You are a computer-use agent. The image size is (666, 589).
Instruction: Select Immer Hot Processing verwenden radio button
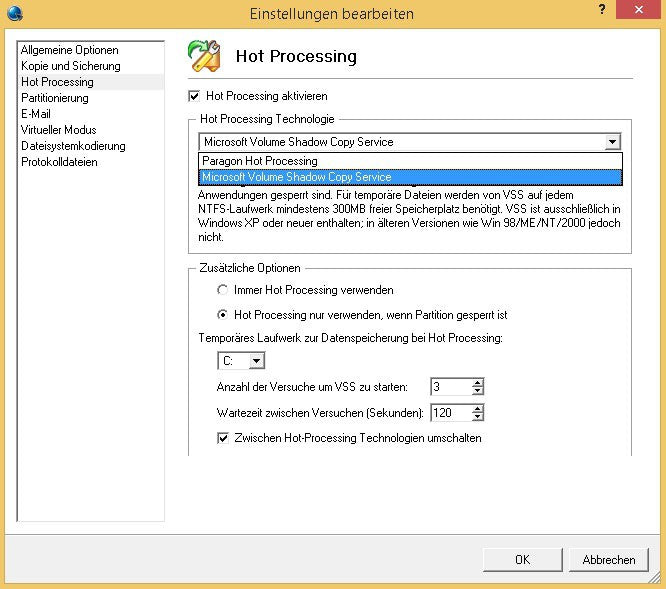point(222,290)
